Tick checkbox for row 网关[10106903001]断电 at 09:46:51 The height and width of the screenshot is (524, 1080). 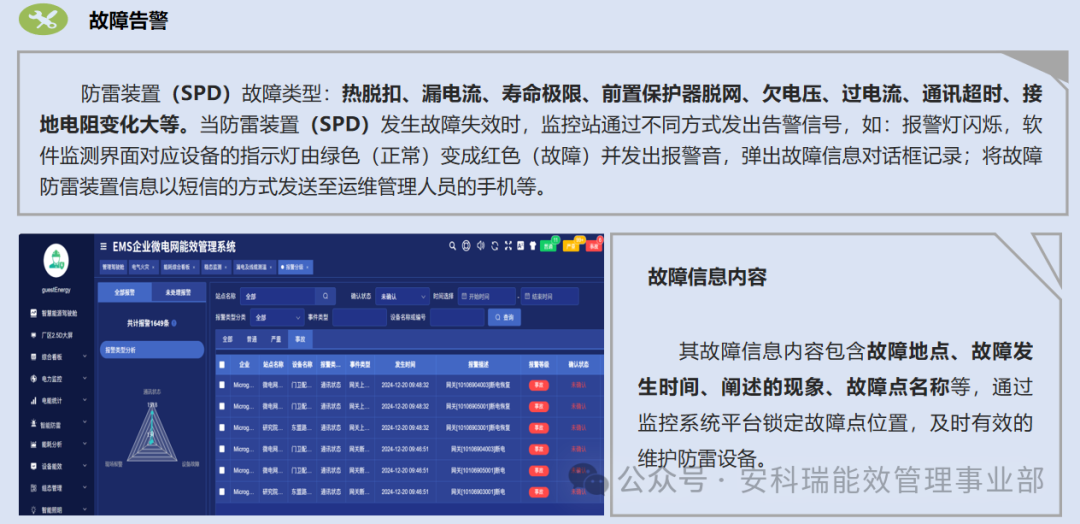pyautogui.click(x=222, y=492)
